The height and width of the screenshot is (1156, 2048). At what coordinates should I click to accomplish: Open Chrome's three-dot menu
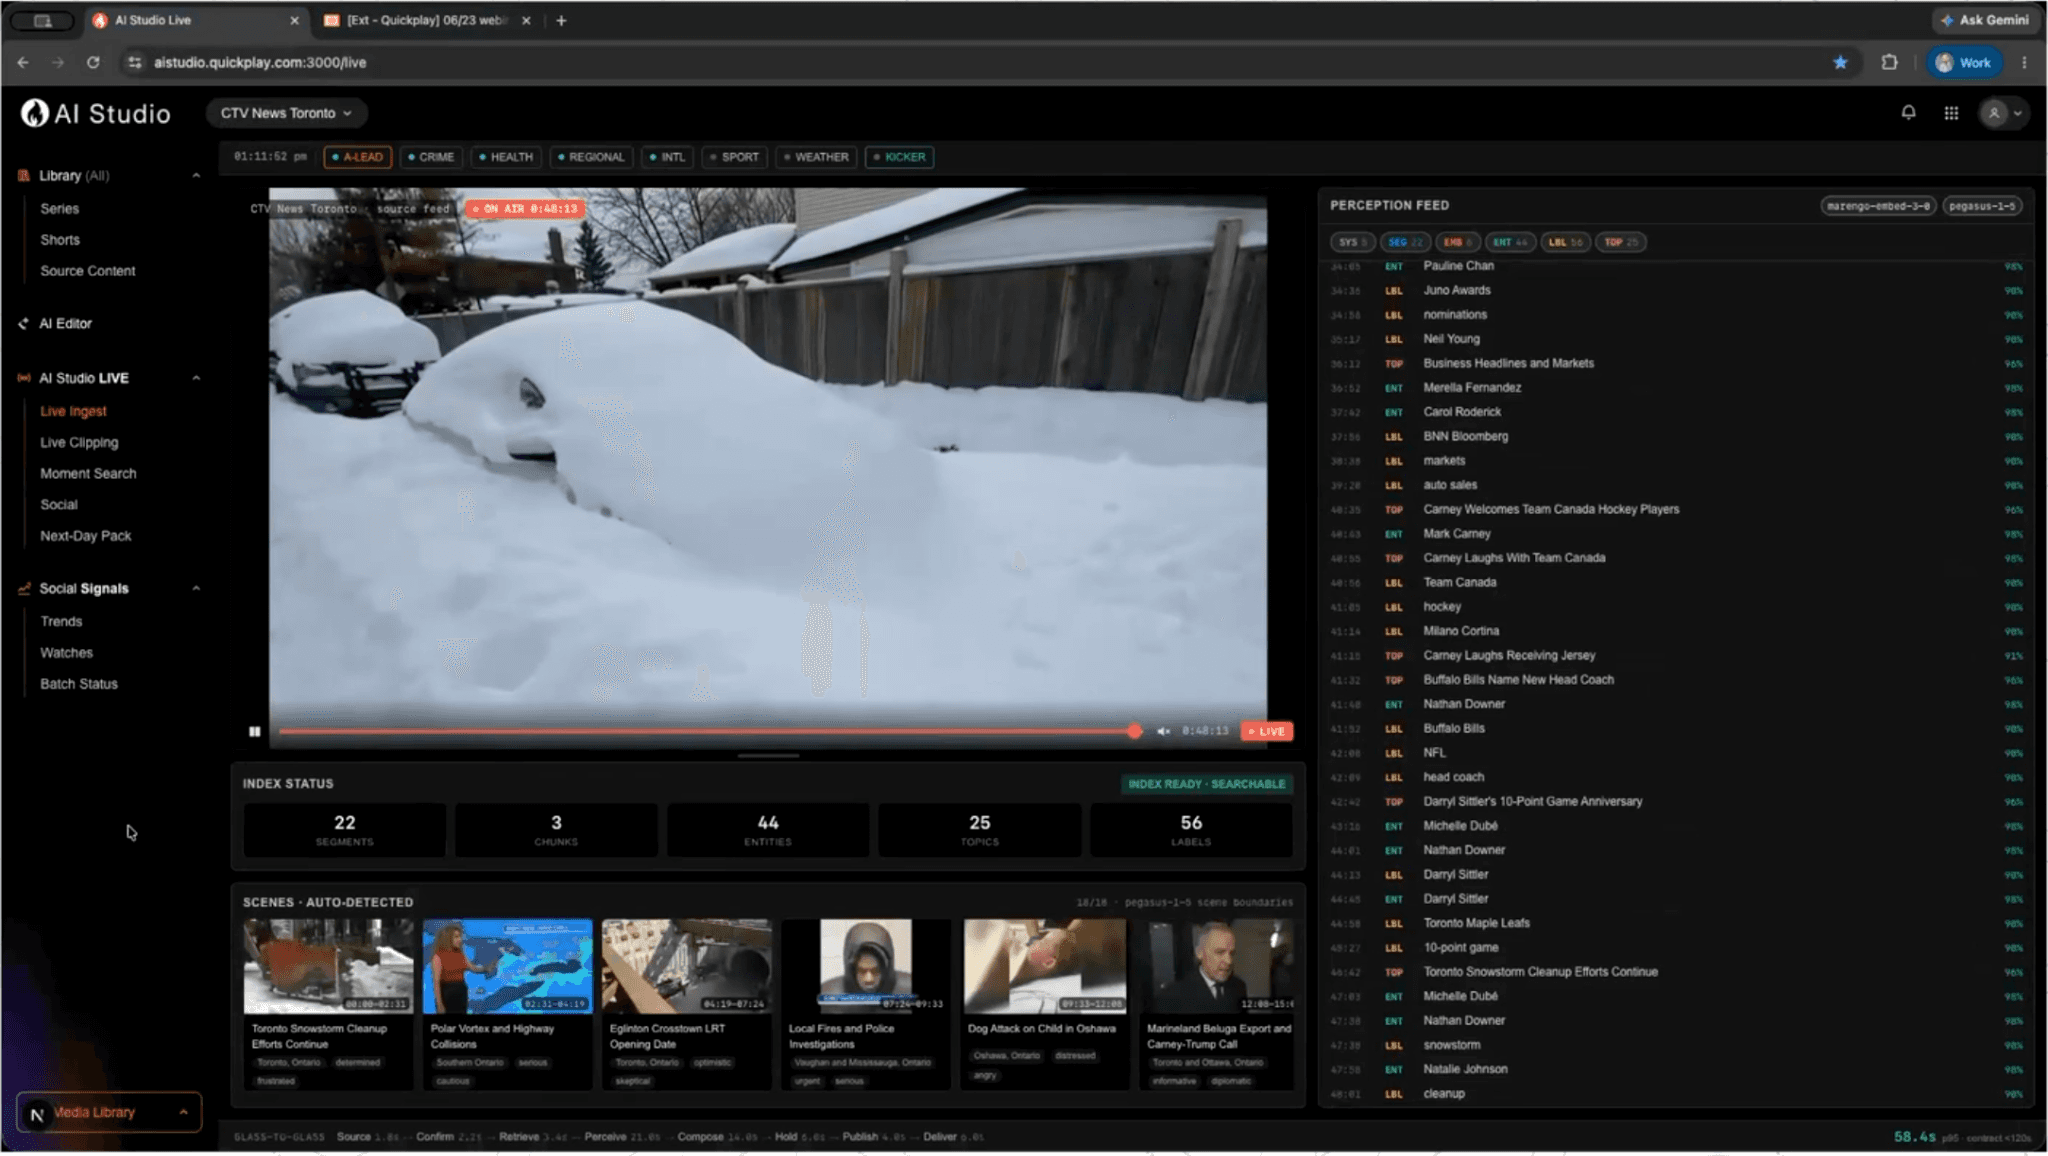click(x=2025, y=62)
